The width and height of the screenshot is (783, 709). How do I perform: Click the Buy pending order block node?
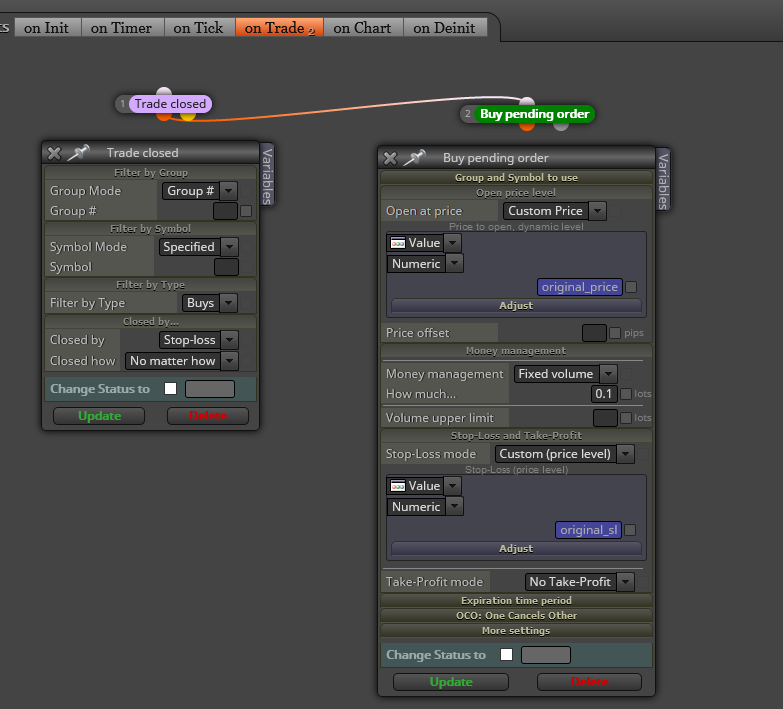[534, 114]
